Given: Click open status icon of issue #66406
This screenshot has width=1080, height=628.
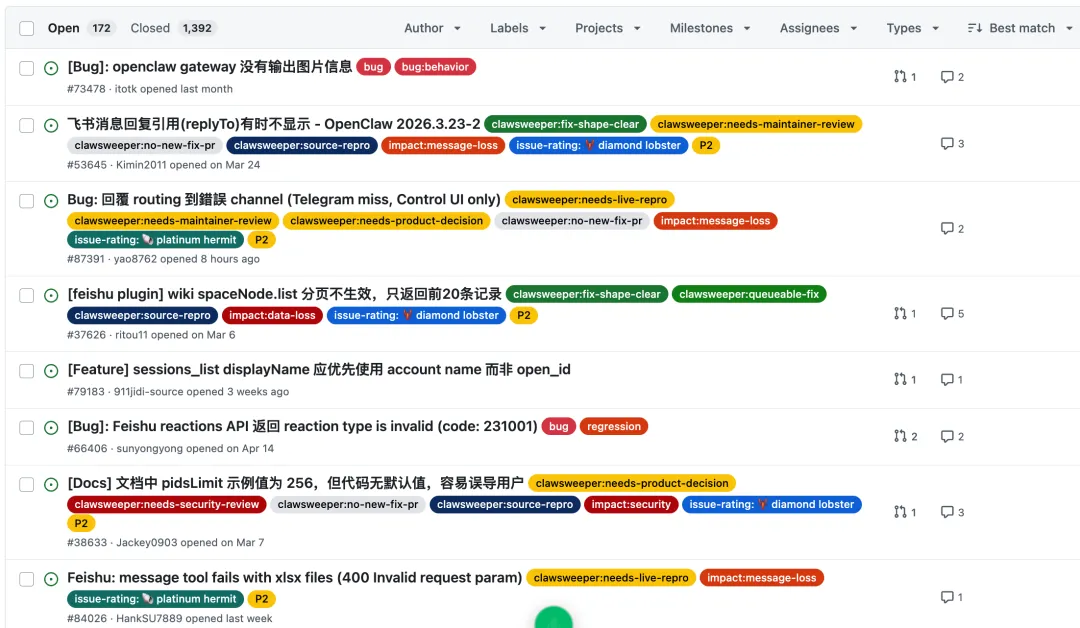Looking at the screenshot, I should click(x=51, y=428).
